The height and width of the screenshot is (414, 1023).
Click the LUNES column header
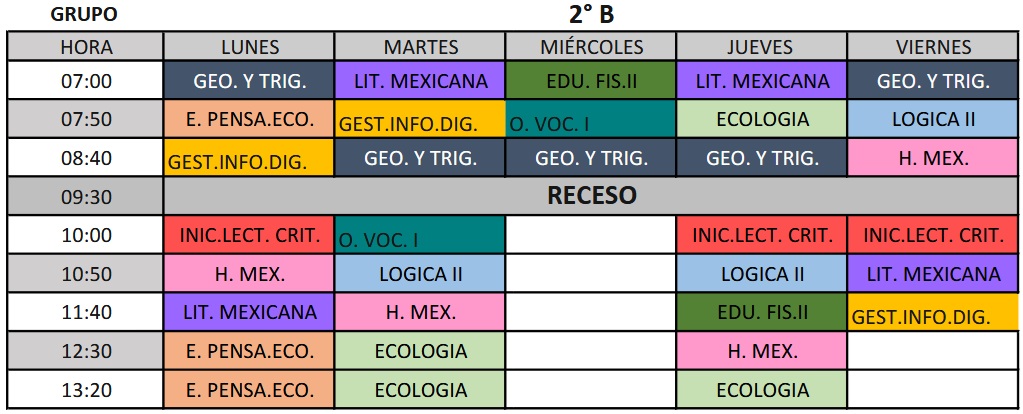249,47
